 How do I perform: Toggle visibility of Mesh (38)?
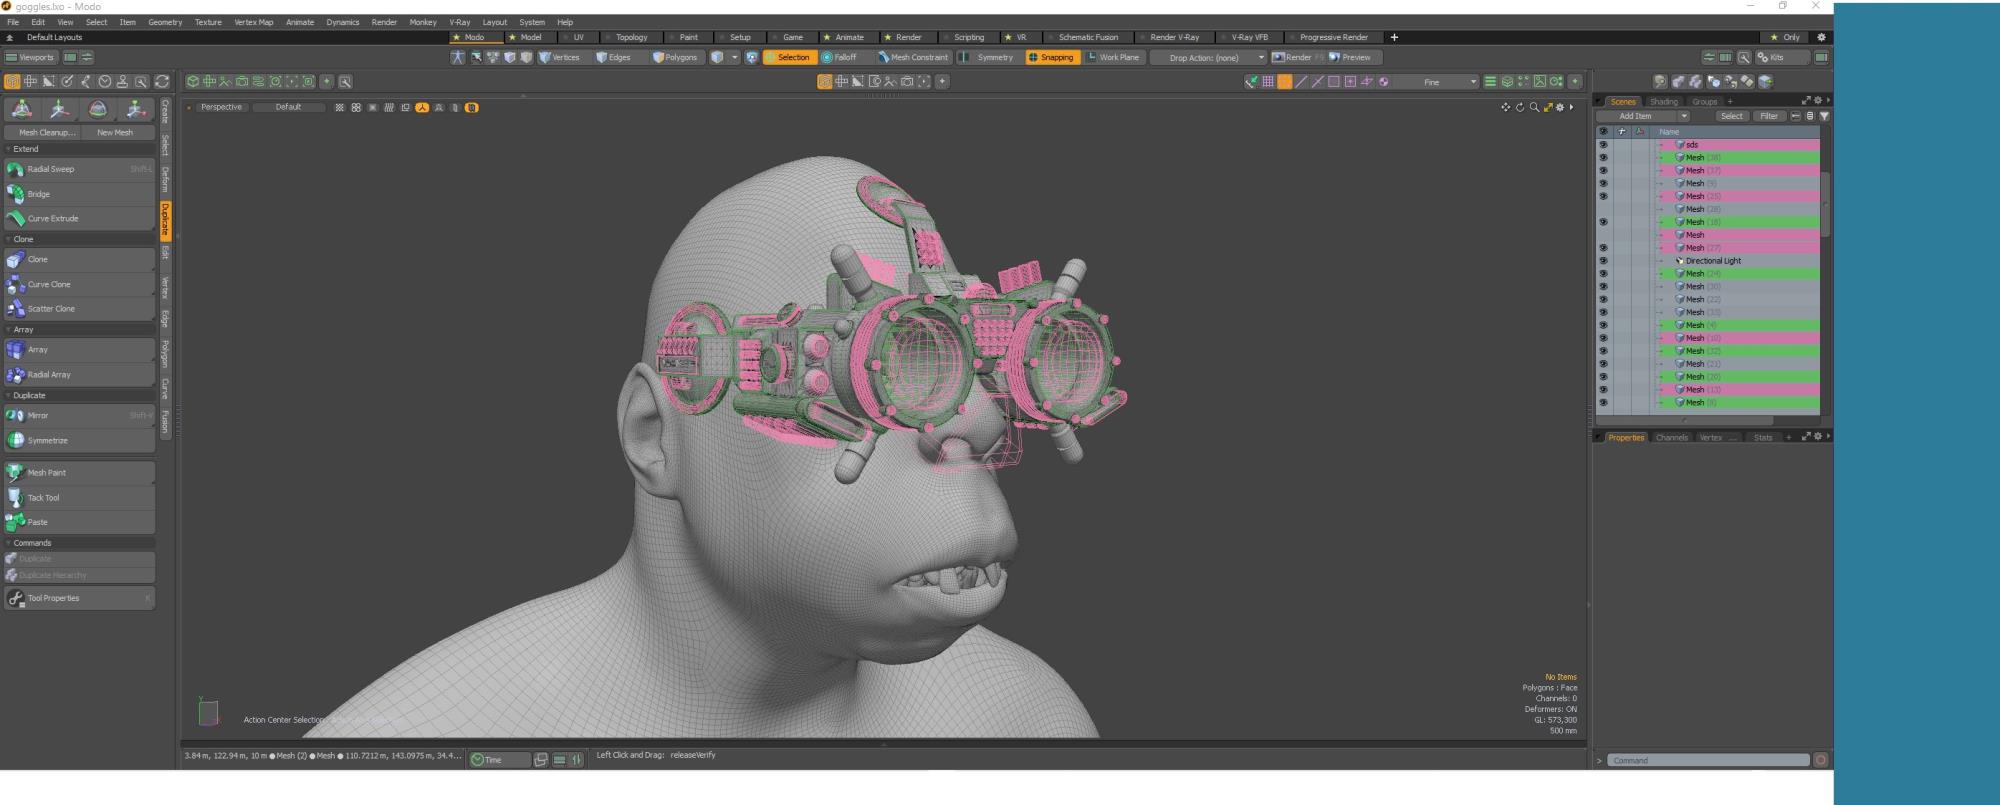coord(1603,158)
